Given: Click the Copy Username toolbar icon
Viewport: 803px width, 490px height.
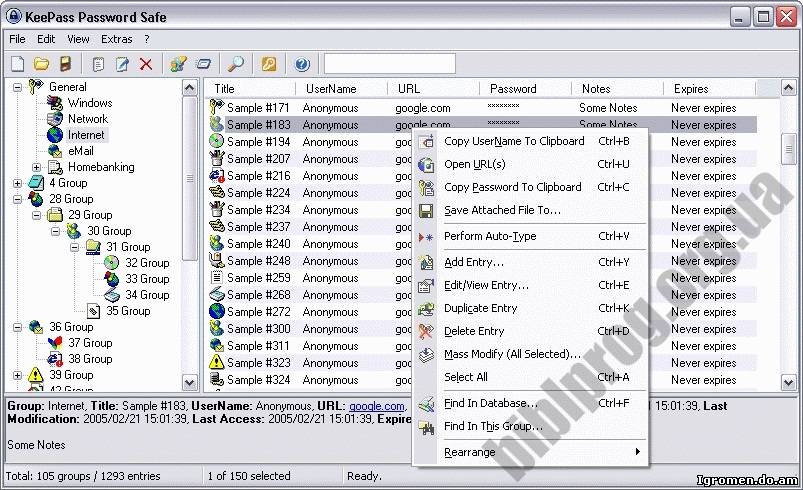Looking at the screenshot, I should tap(178, 64).
